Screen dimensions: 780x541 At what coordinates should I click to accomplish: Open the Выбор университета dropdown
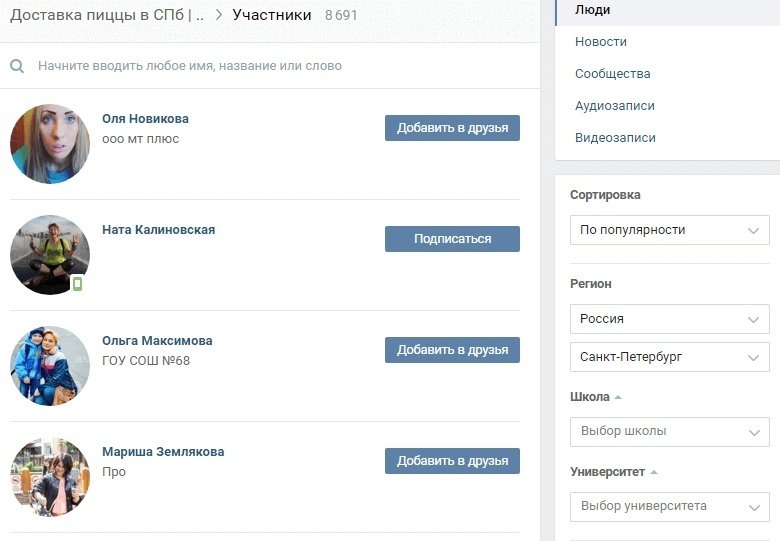coord(669,506)
